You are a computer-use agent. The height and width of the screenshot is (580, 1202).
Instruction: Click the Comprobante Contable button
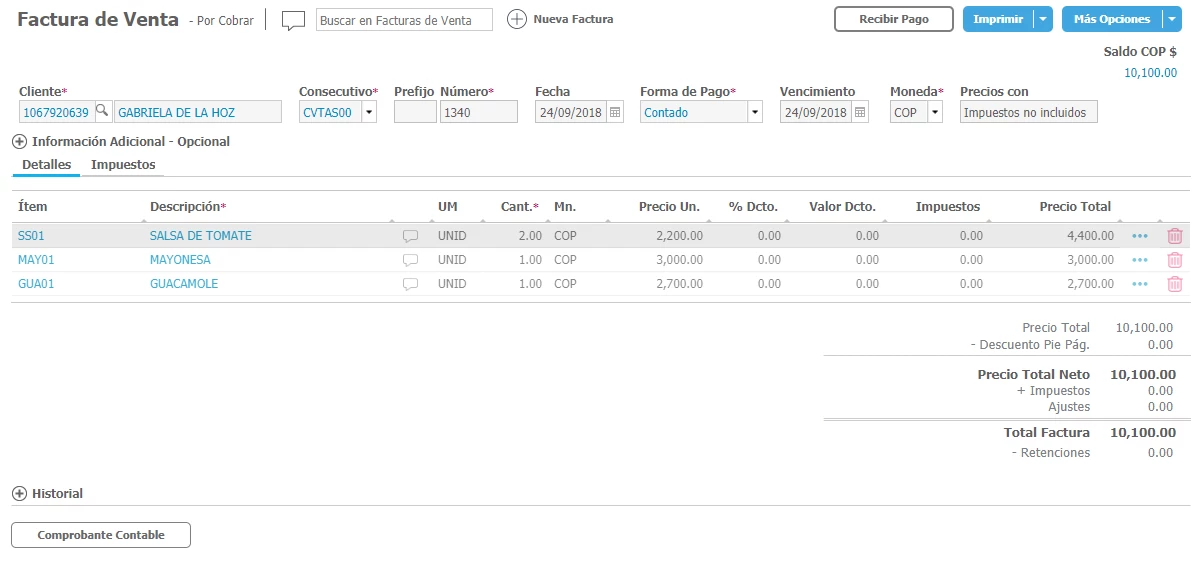point(101,535)
